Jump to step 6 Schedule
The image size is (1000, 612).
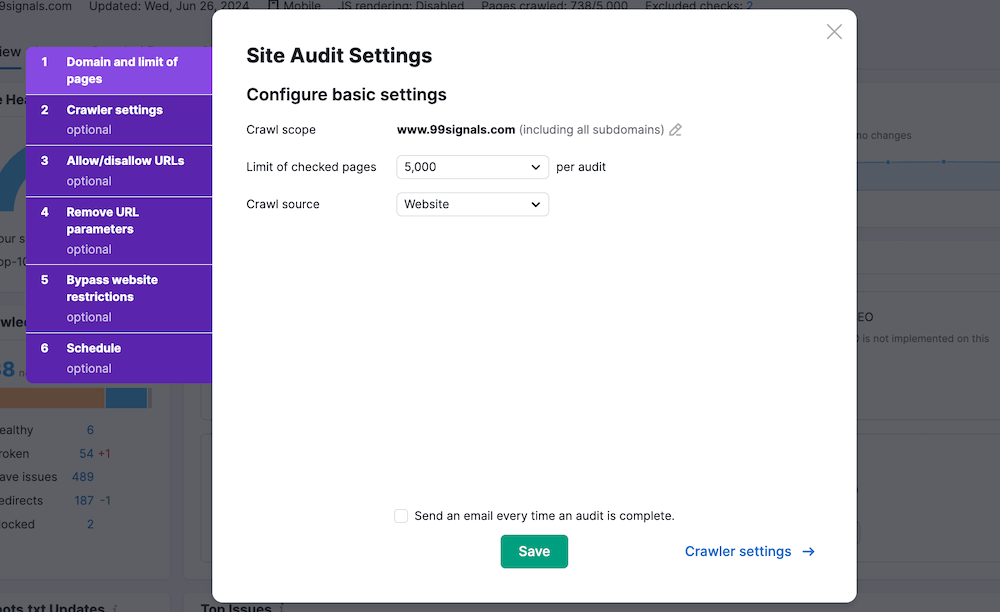(x=119, y=358)
